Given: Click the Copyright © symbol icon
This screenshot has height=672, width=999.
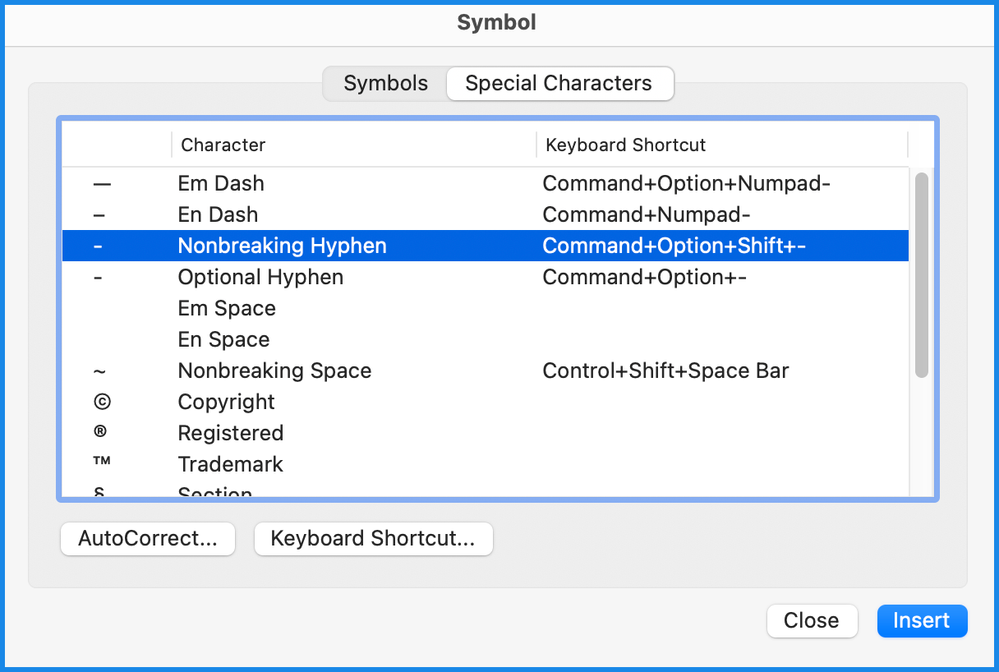Looking at the screenshot, I should point(101,402).
